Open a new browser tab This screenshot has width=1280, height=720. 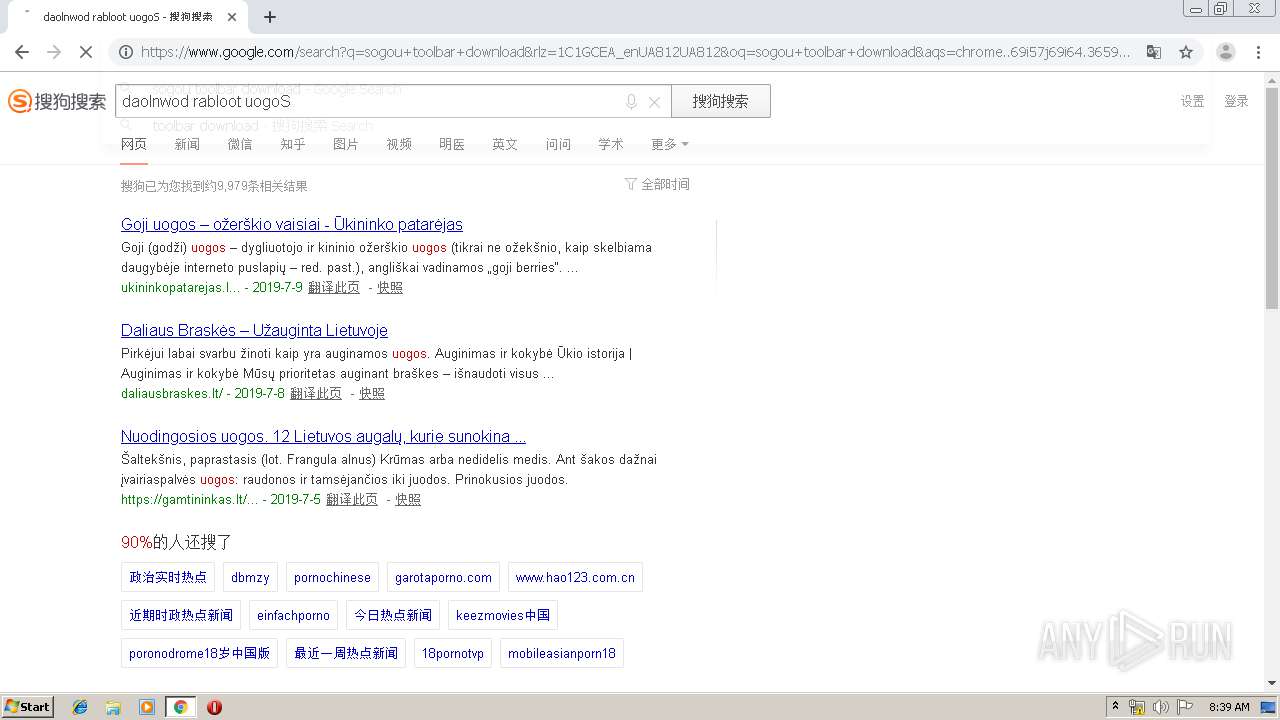click(270, 17)
